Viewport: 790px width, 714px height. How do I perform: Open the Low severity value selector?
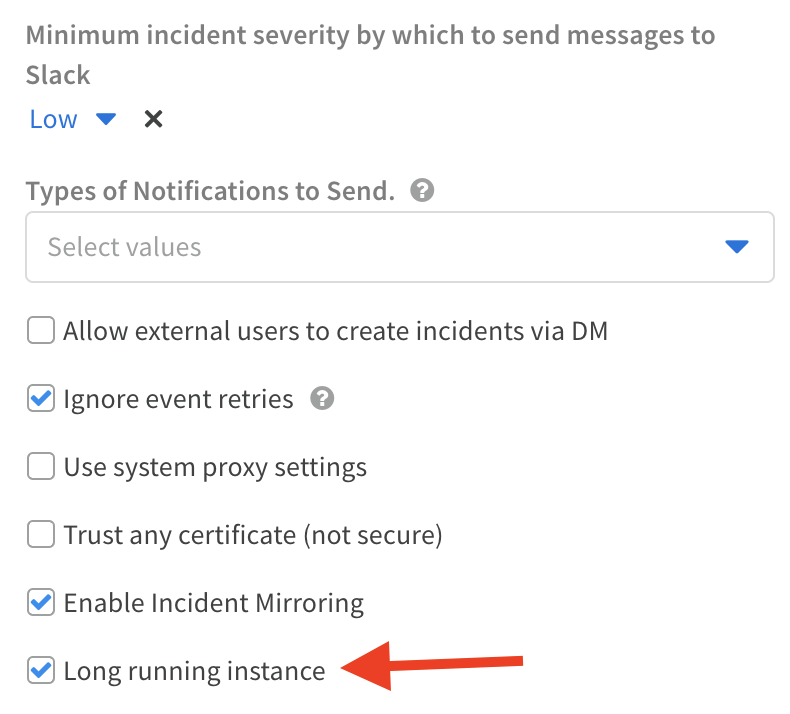[x=54, y=120]
